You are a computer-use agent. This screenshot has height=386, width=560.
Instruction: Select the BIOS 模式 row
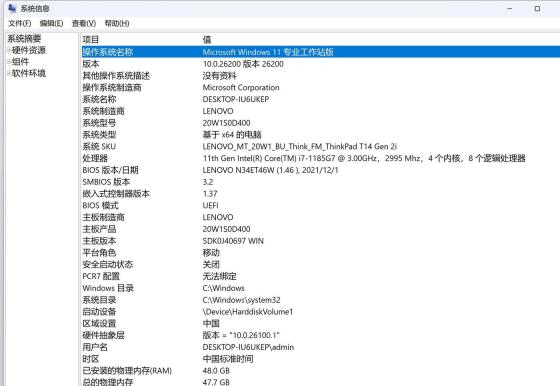pyautogui.click(x=321, y=205)
